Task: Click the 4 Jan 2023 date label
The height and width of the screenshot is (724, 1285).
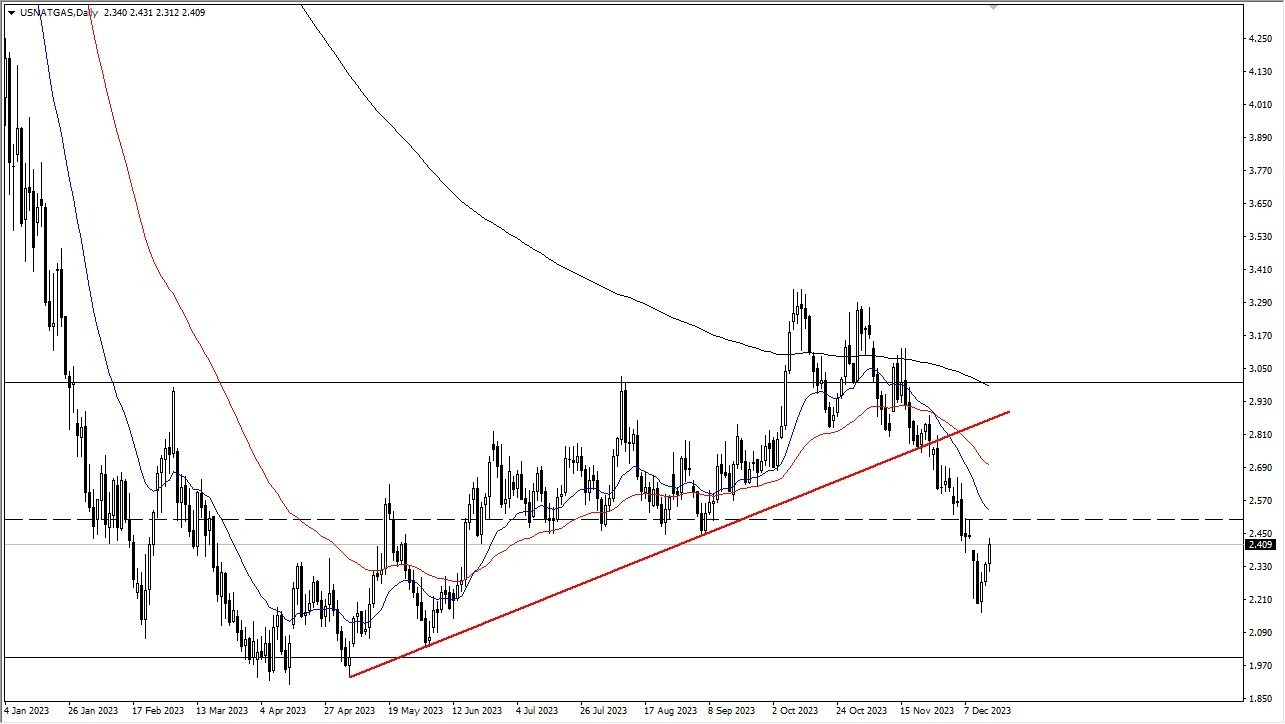Action: pos(28,711)
